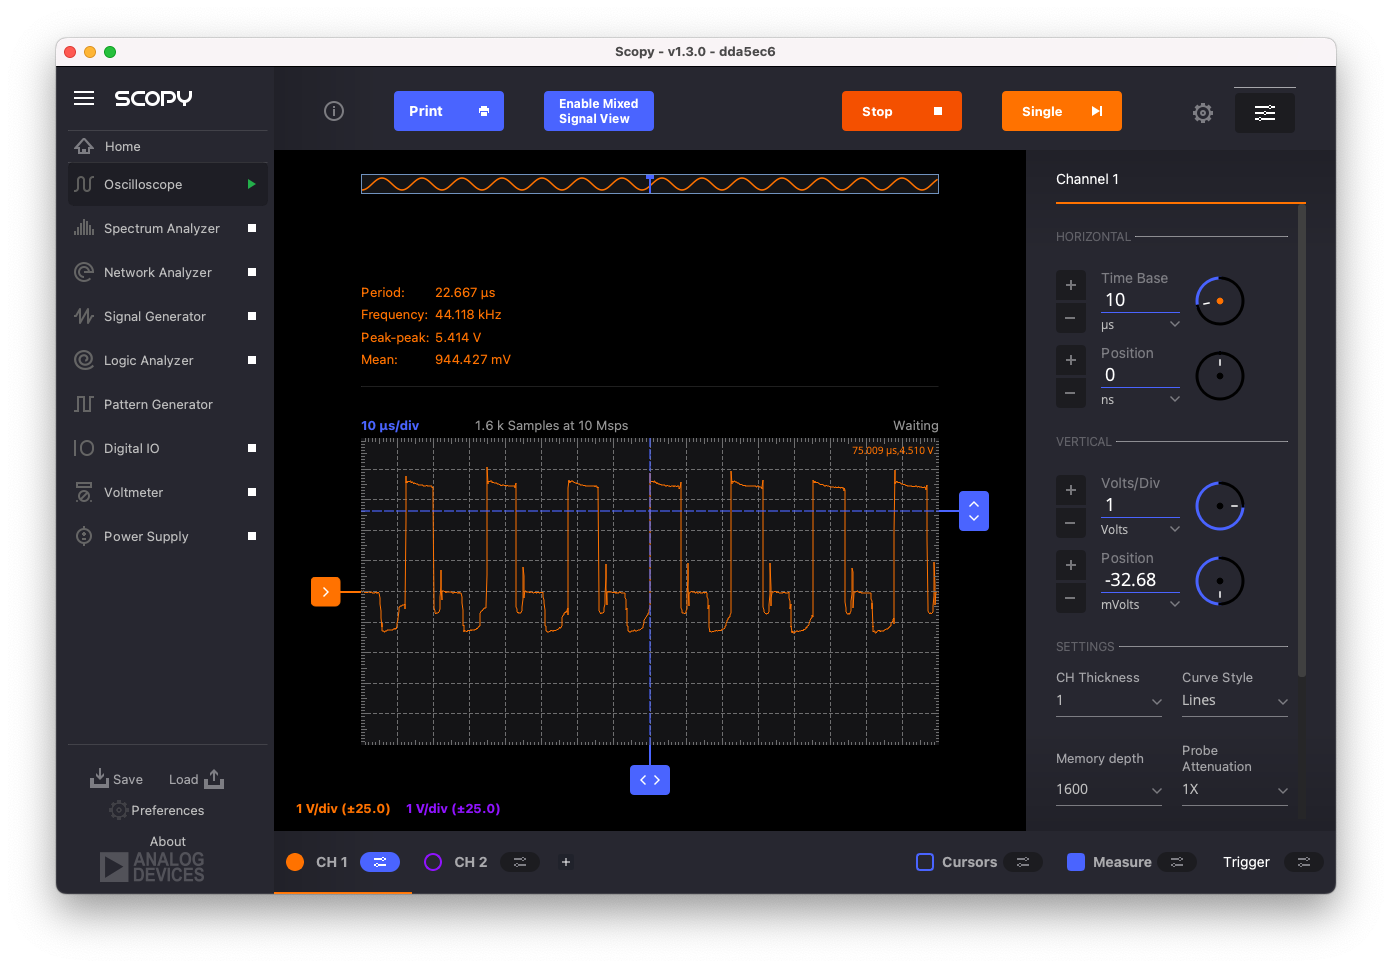The height and width of the screenshot is (968, 1392).
Task: Click the Digital IO icon
Action: tap(84, 448)
